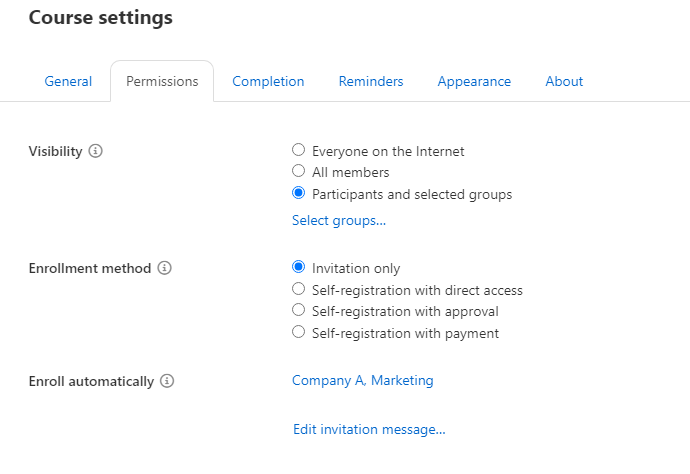Select the Everyone on the Internet option
This screenshot has width=690, height=474.
click(298, 151)
